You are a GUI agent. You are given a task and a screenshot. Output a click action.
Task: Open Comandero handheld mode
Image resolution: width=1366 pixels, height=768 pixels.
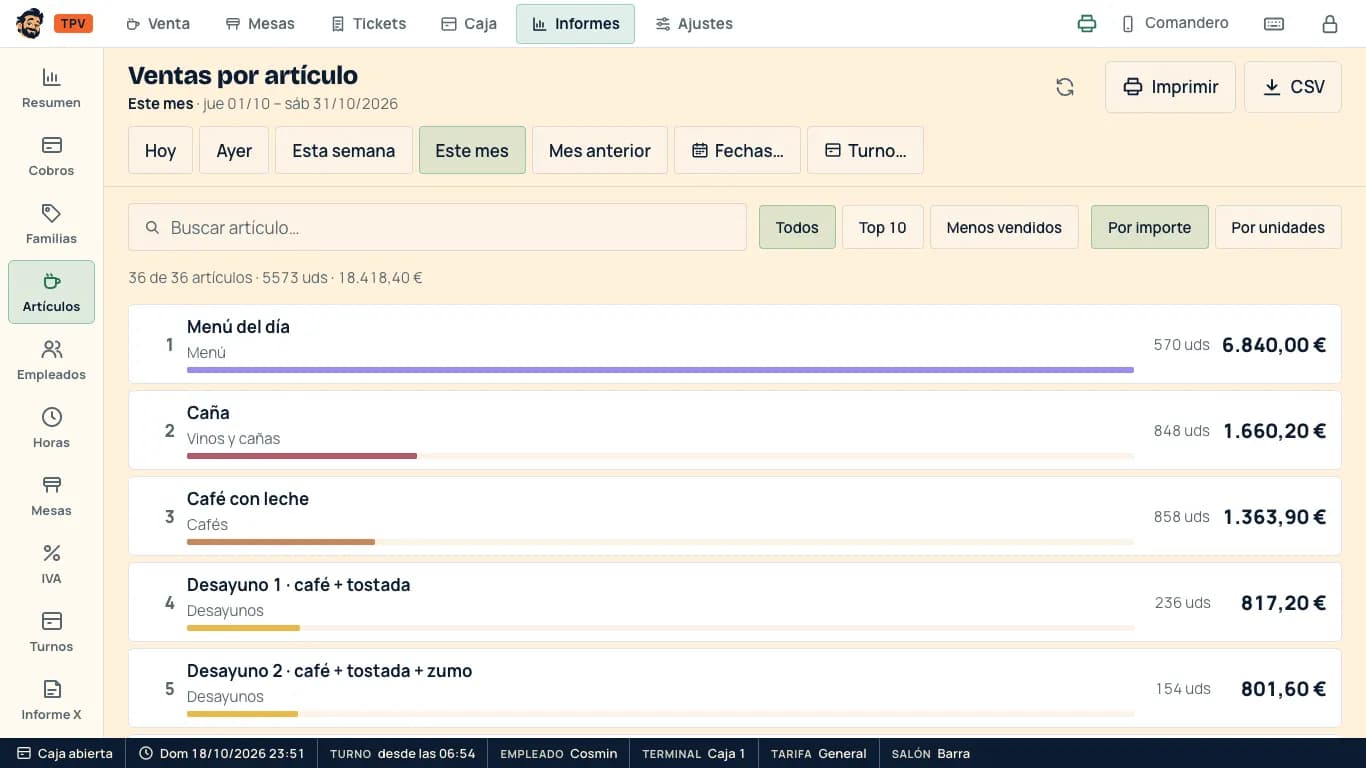coord(1175,24)
